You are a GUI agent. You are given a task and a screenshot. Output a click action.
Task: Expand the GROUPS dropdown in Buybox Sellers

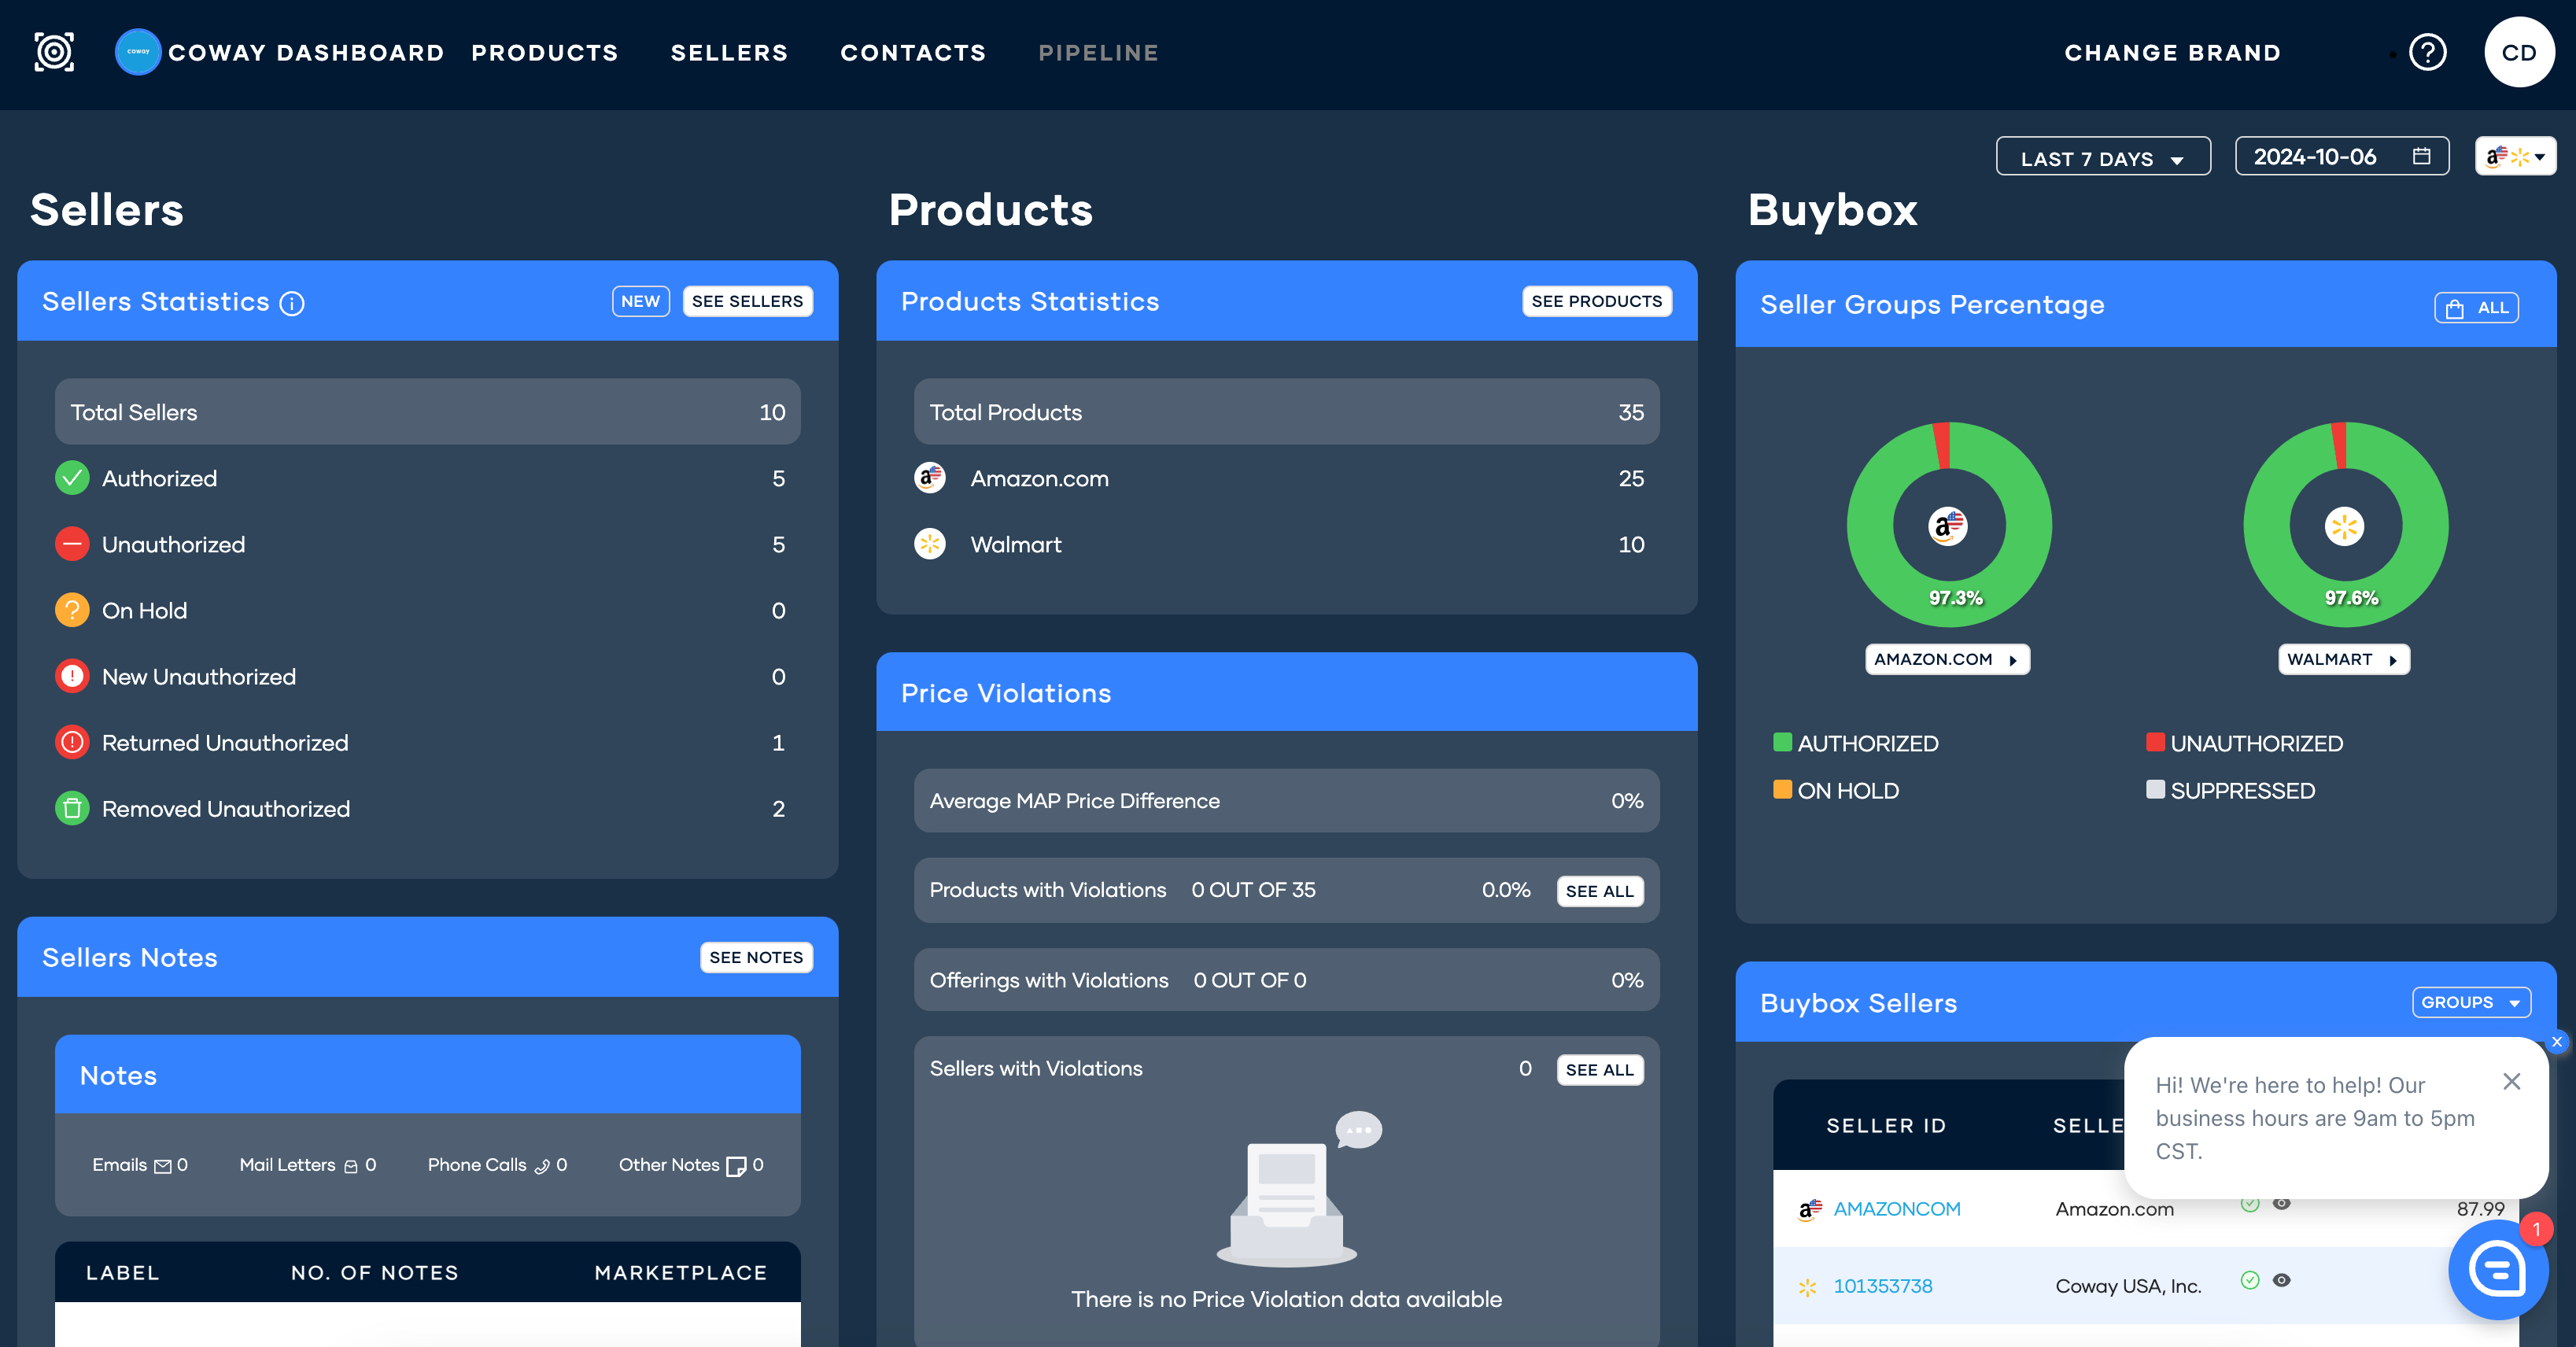pos(2472,1003)
